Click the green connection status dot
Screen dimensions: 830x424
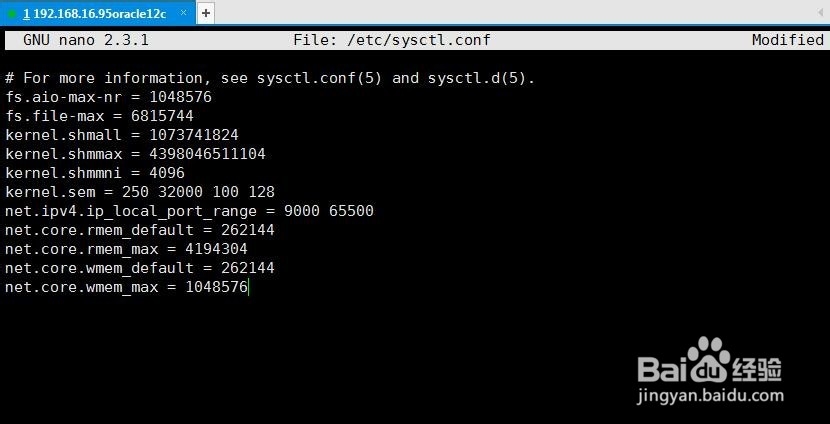(12, 14)
